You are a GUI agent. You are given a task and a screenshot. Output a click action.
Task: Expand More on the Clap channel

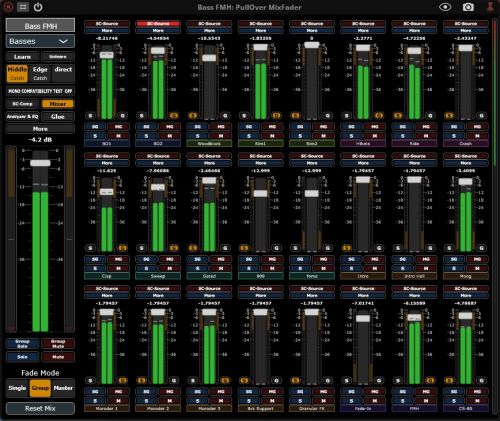107,163
